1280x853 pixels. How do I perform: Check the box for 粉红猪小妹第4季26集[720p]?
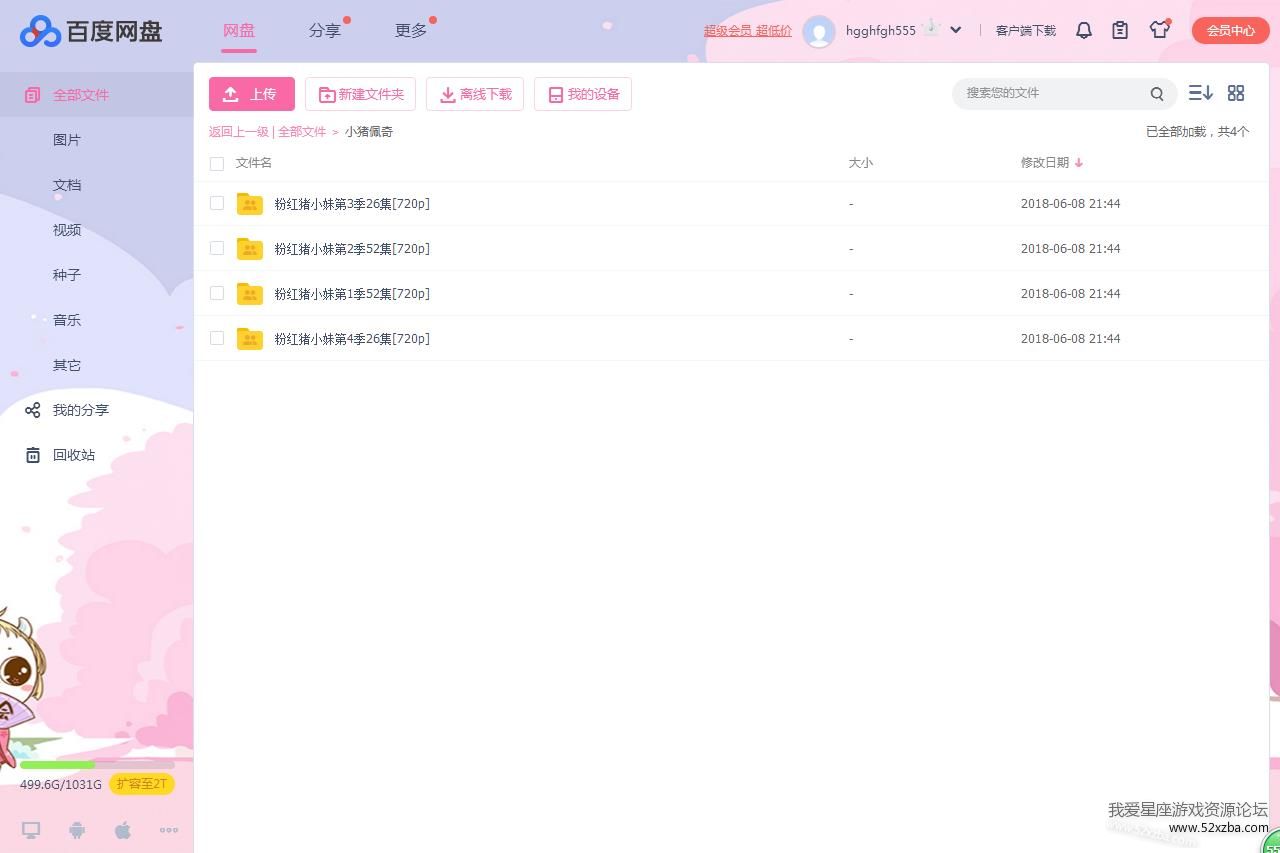coord(217,338)
